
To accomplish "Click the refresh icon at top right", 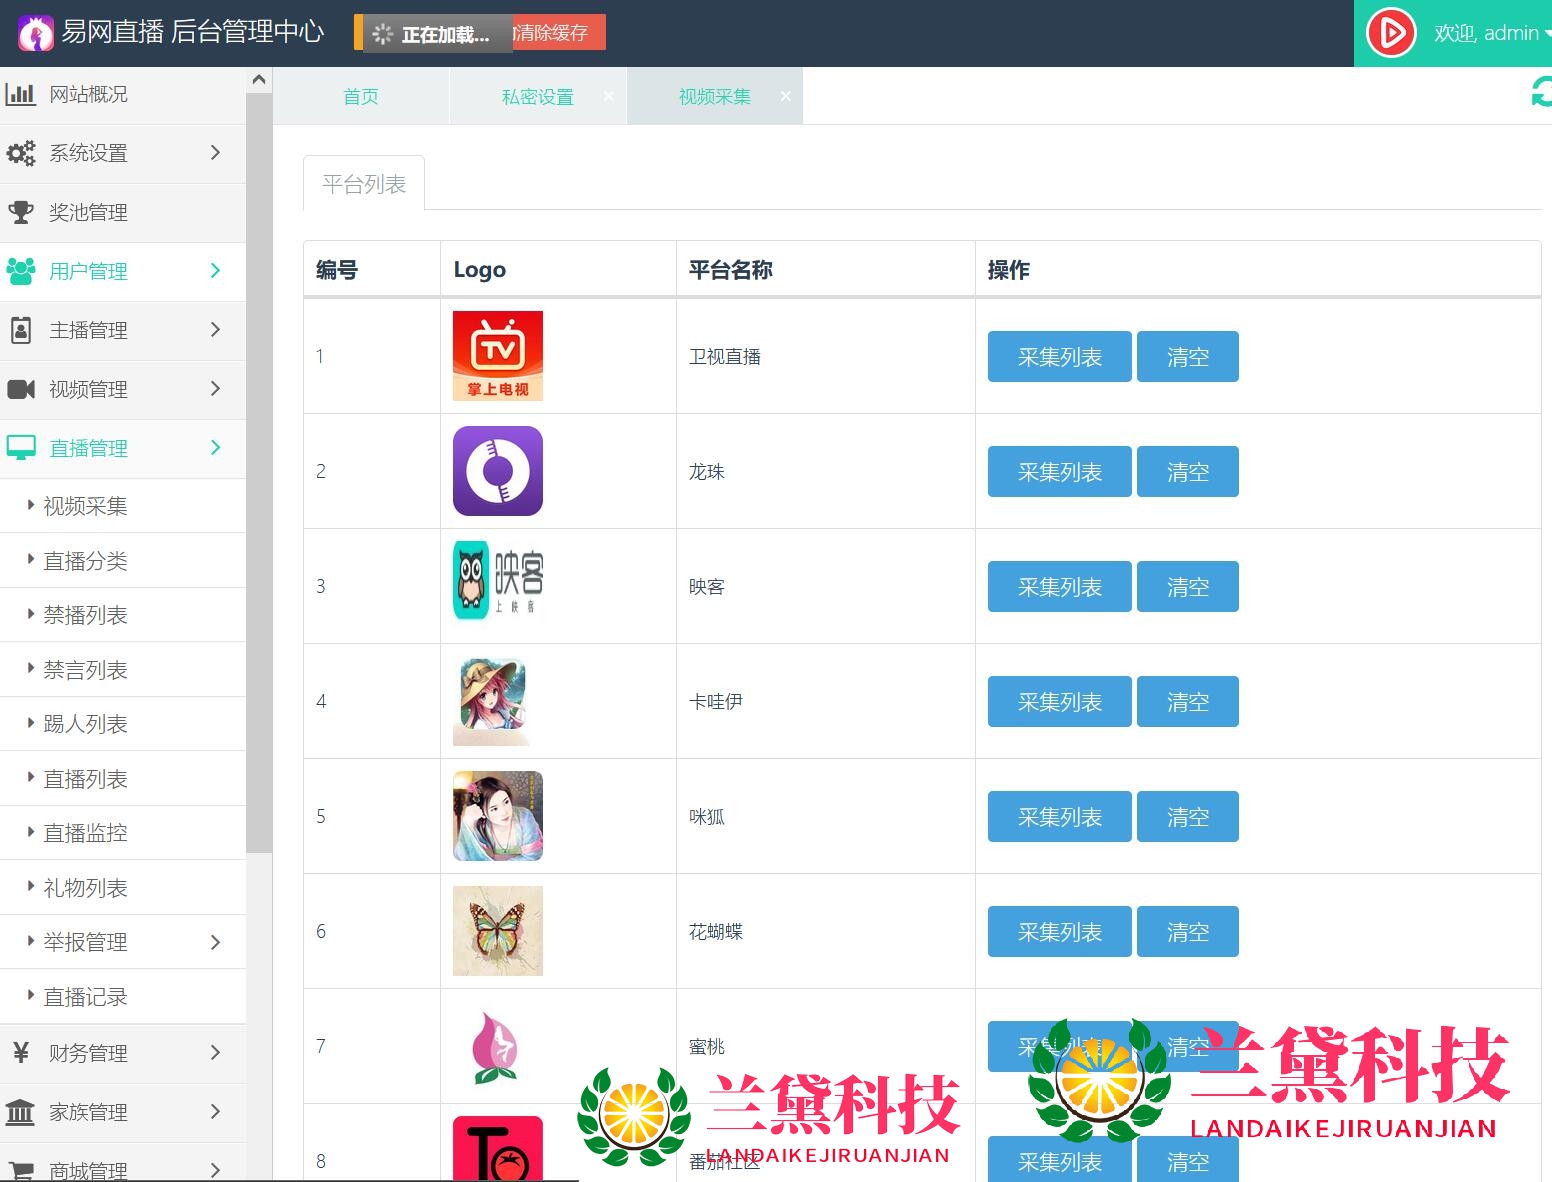I will click(1541, 92).
